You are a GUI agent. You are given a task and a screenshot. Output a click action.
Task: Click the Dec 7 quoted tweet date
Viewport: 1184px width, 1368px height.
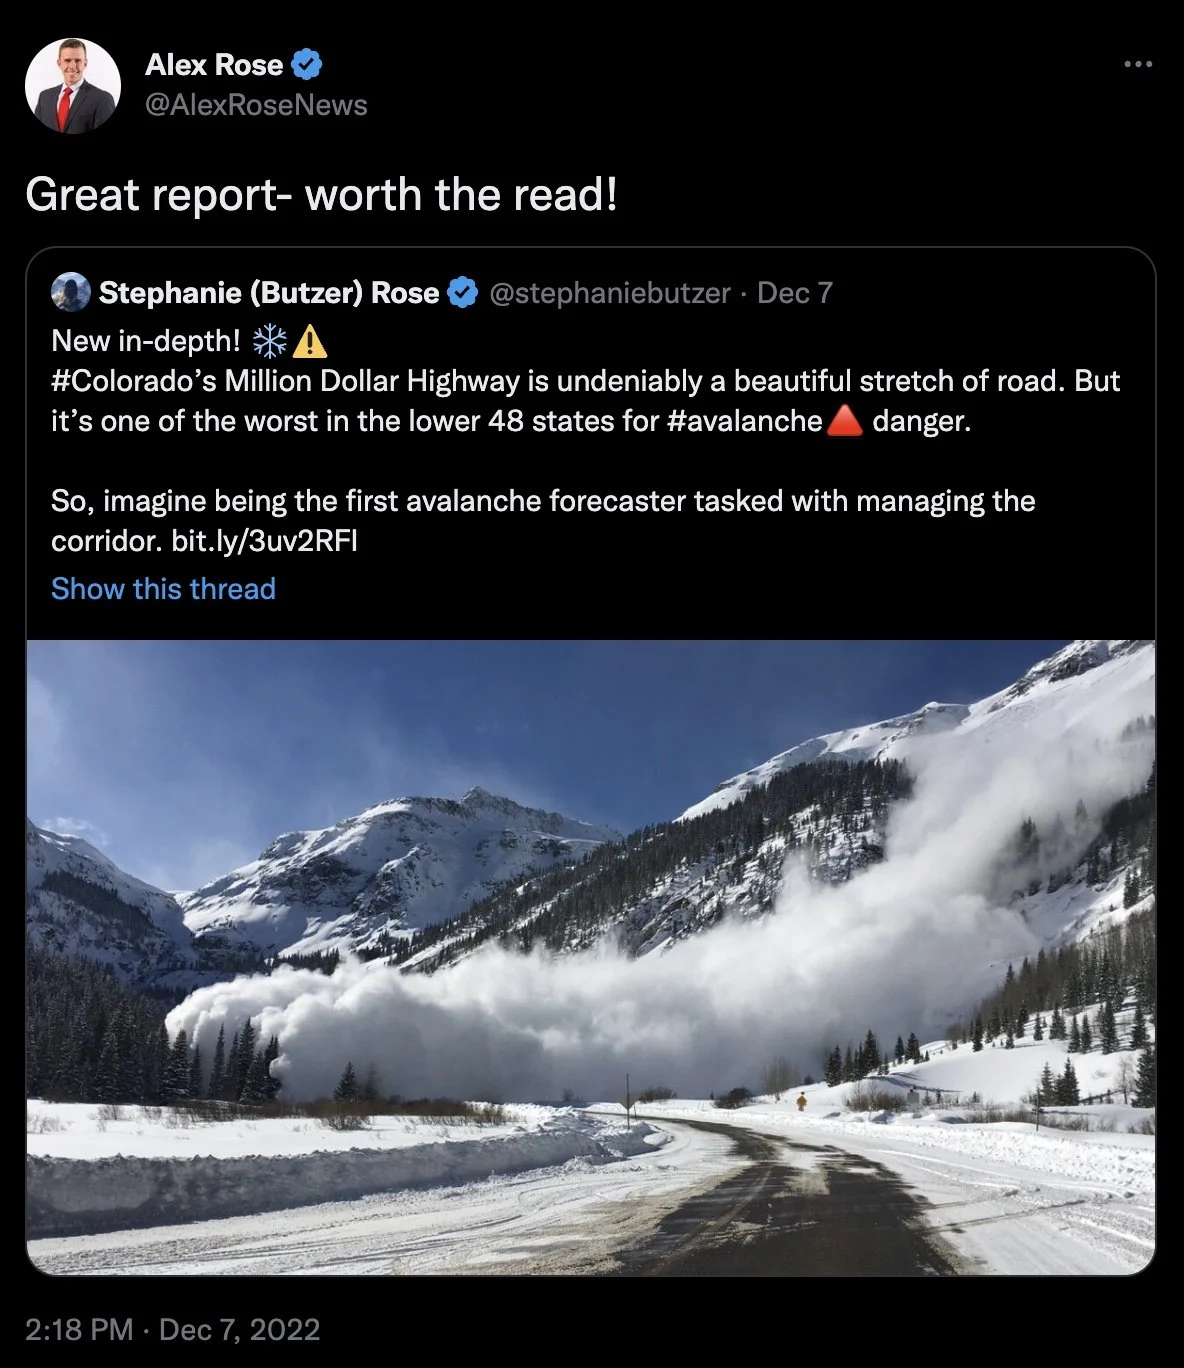point(795,292)
